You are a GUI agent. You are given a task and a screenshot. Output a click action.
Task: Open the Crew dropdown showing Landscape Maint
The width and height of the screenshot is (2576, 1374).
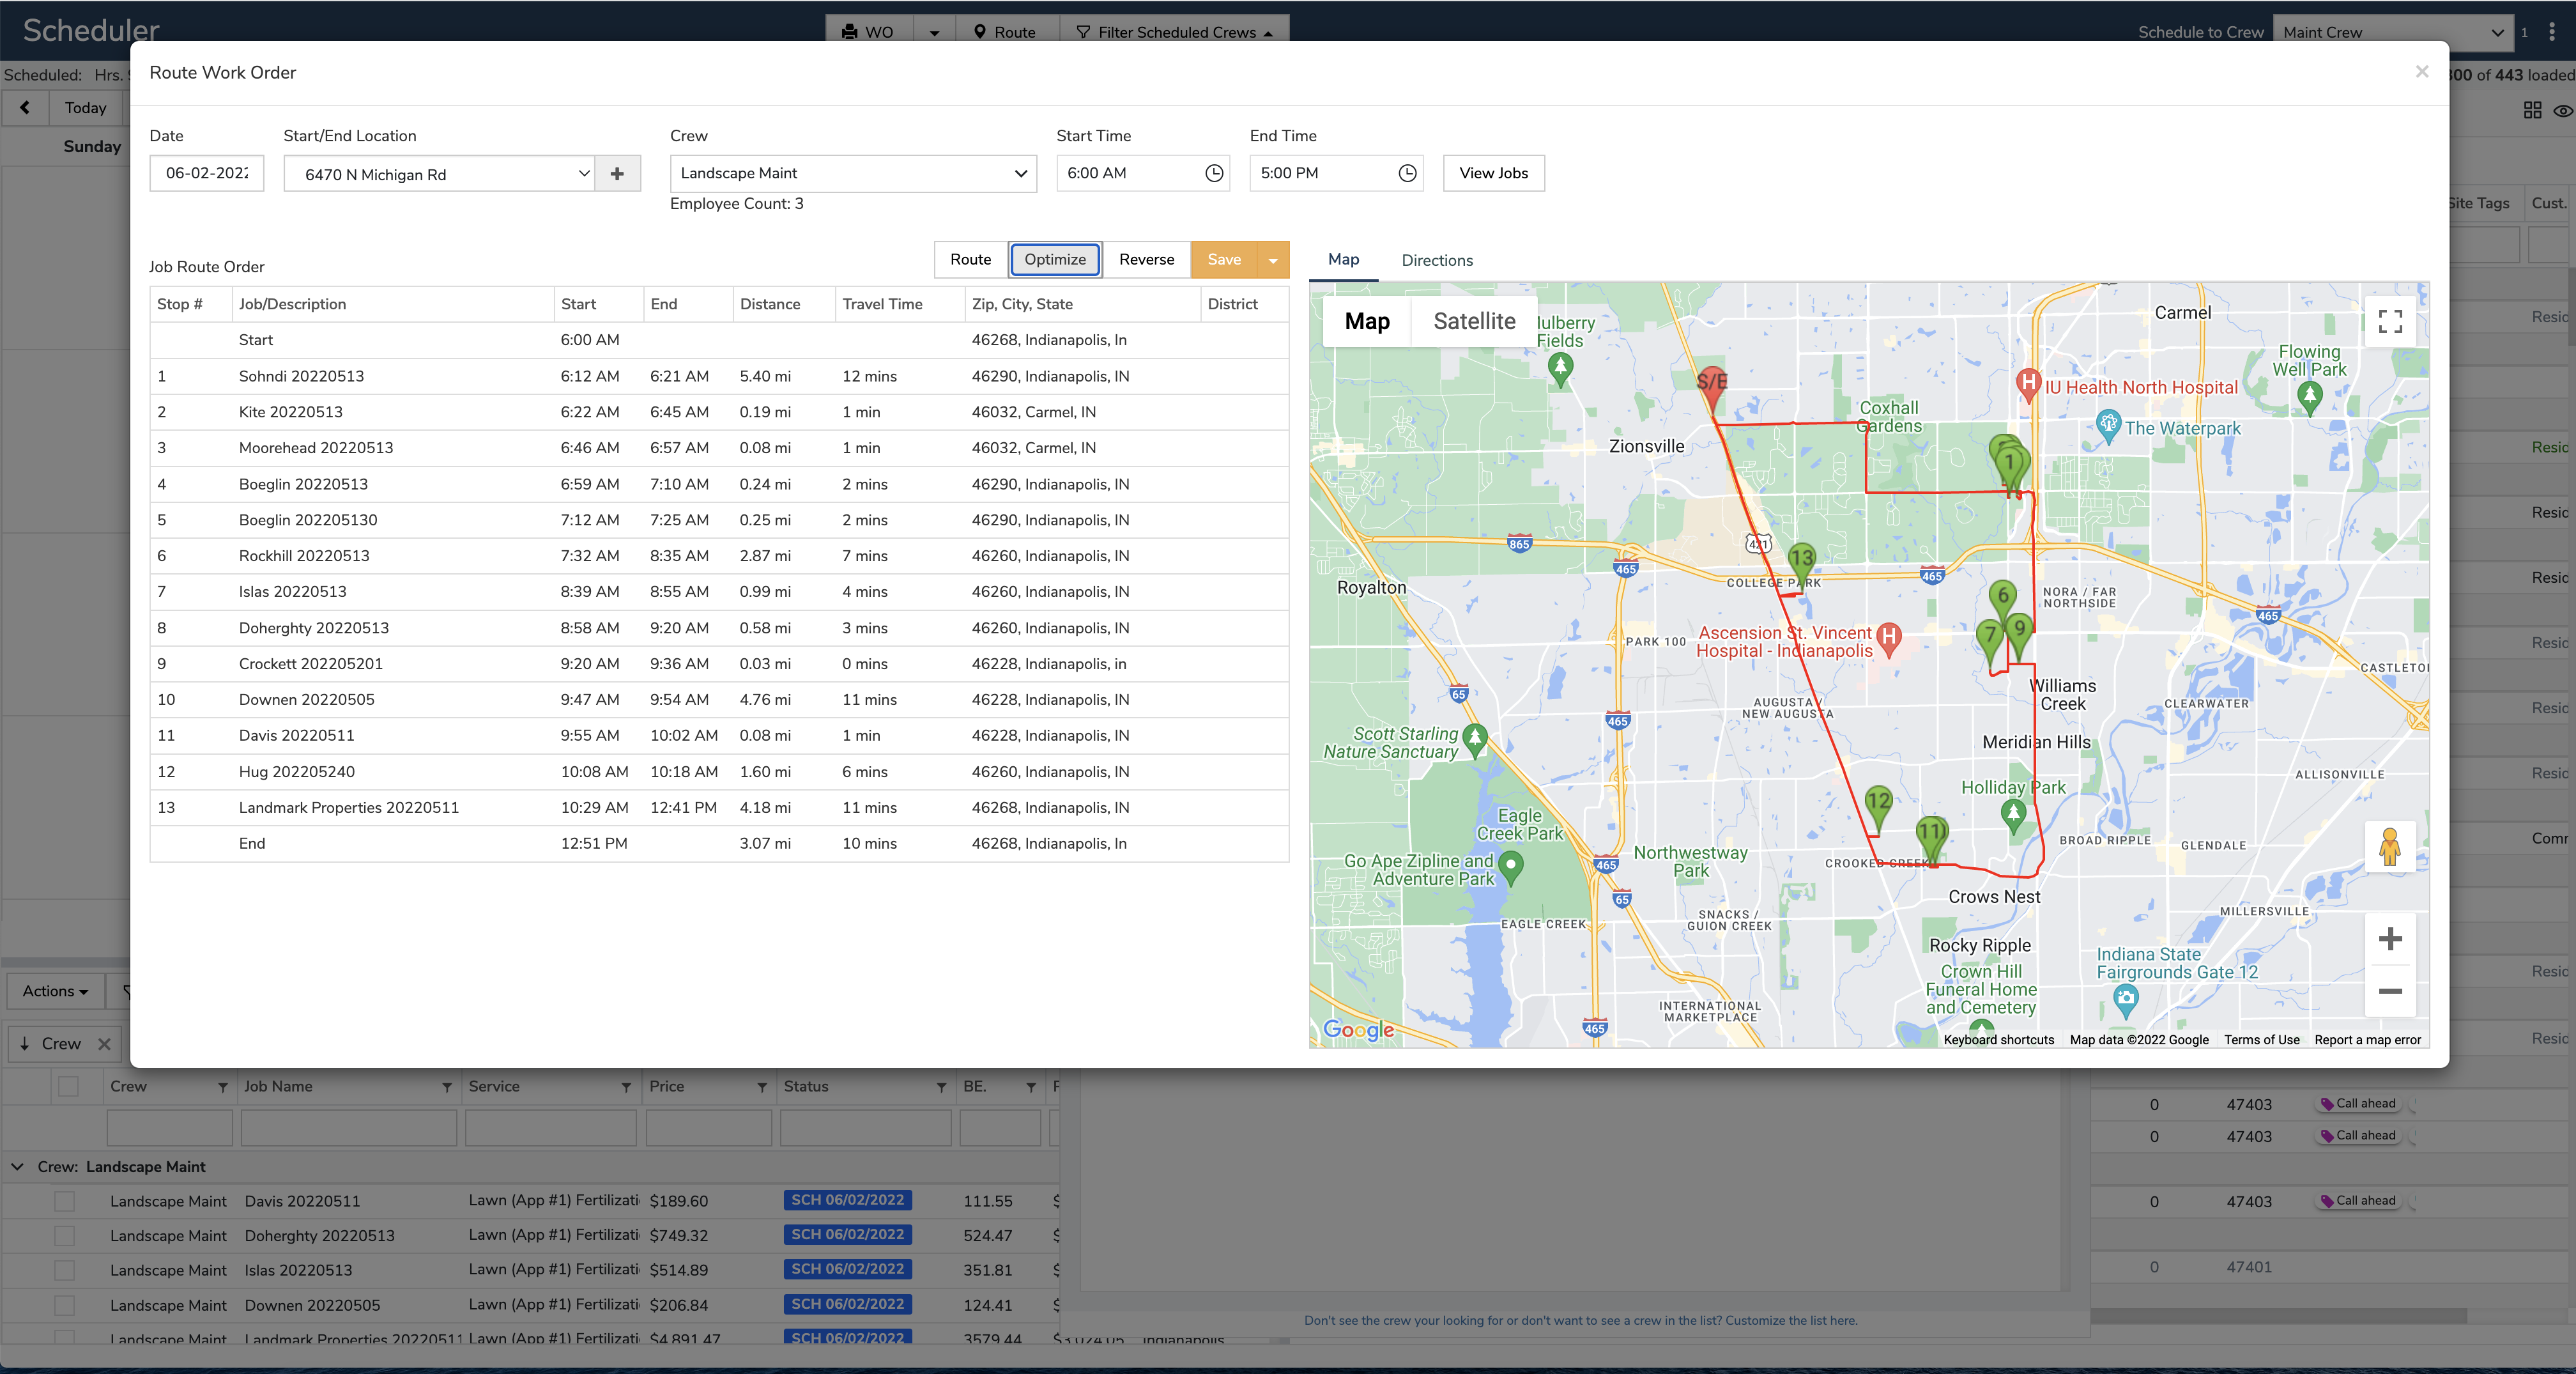853,173
